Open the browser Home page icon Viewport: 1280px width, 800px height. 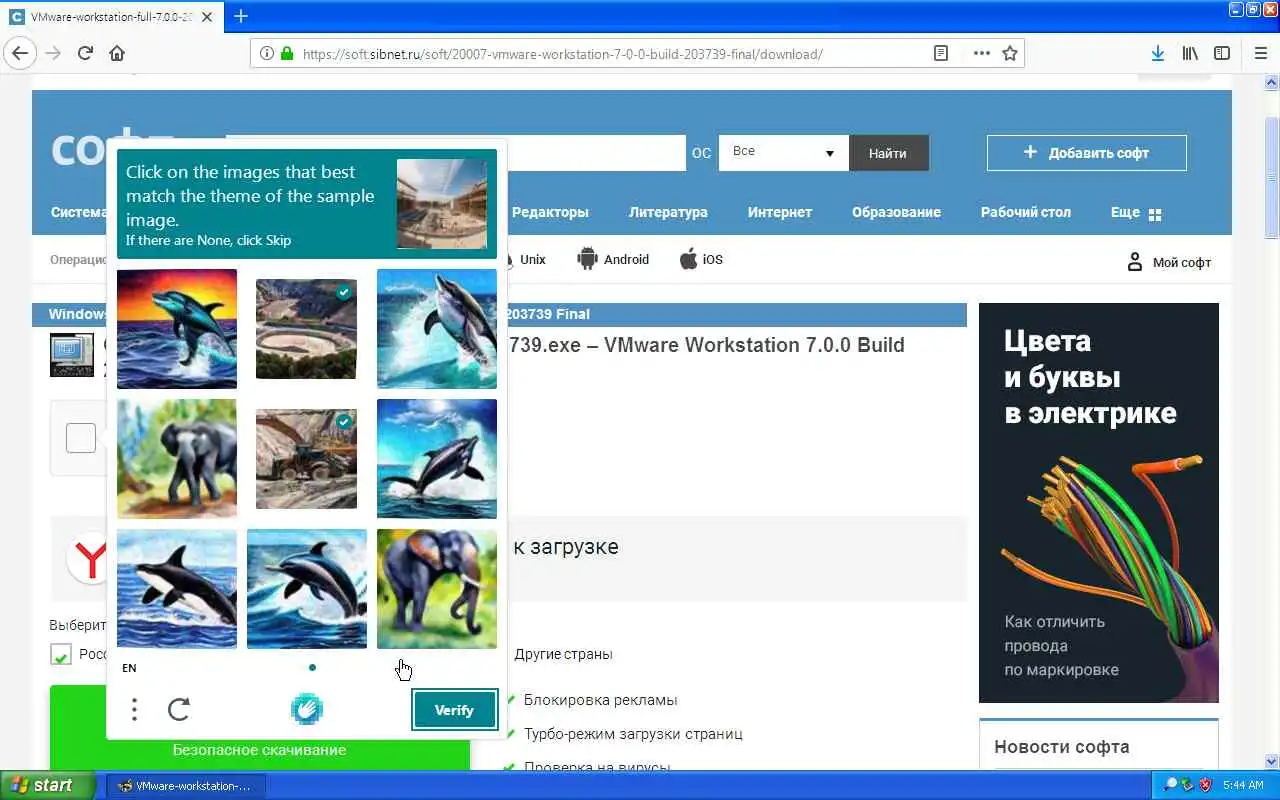click(x=117, y=53)
